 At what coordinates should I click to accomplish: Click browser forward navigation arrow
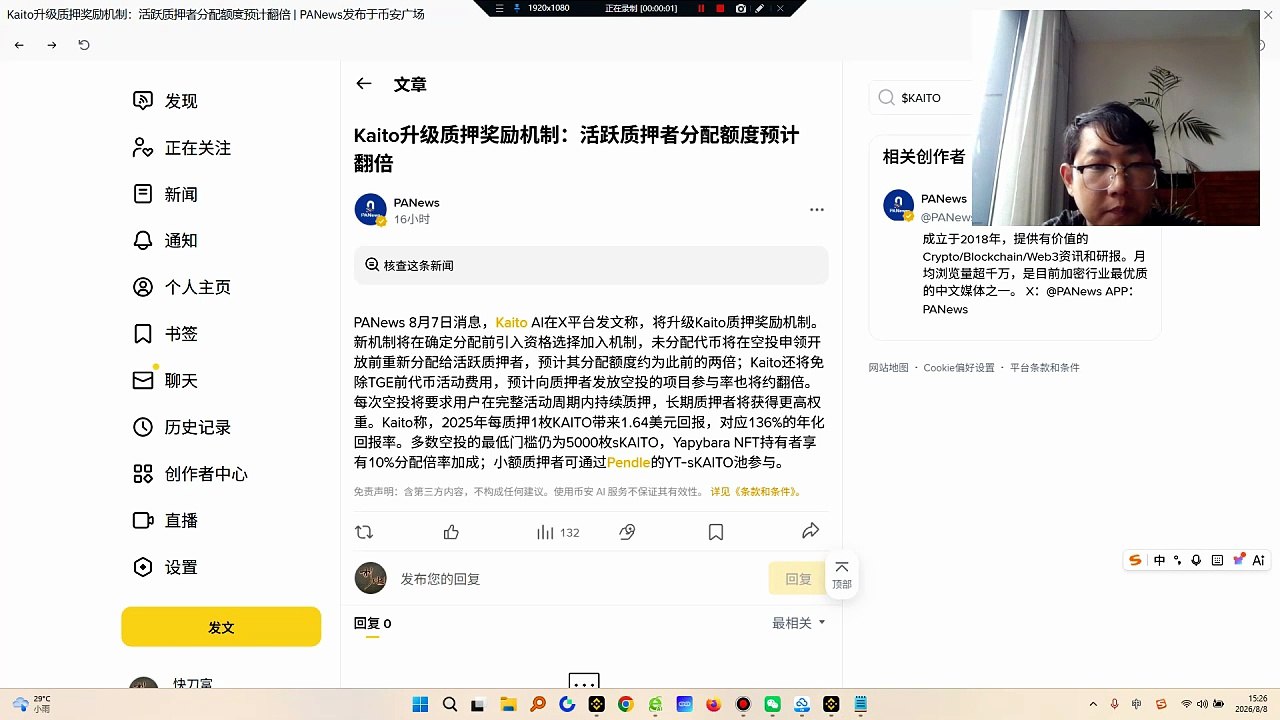(x=52, y=45)
